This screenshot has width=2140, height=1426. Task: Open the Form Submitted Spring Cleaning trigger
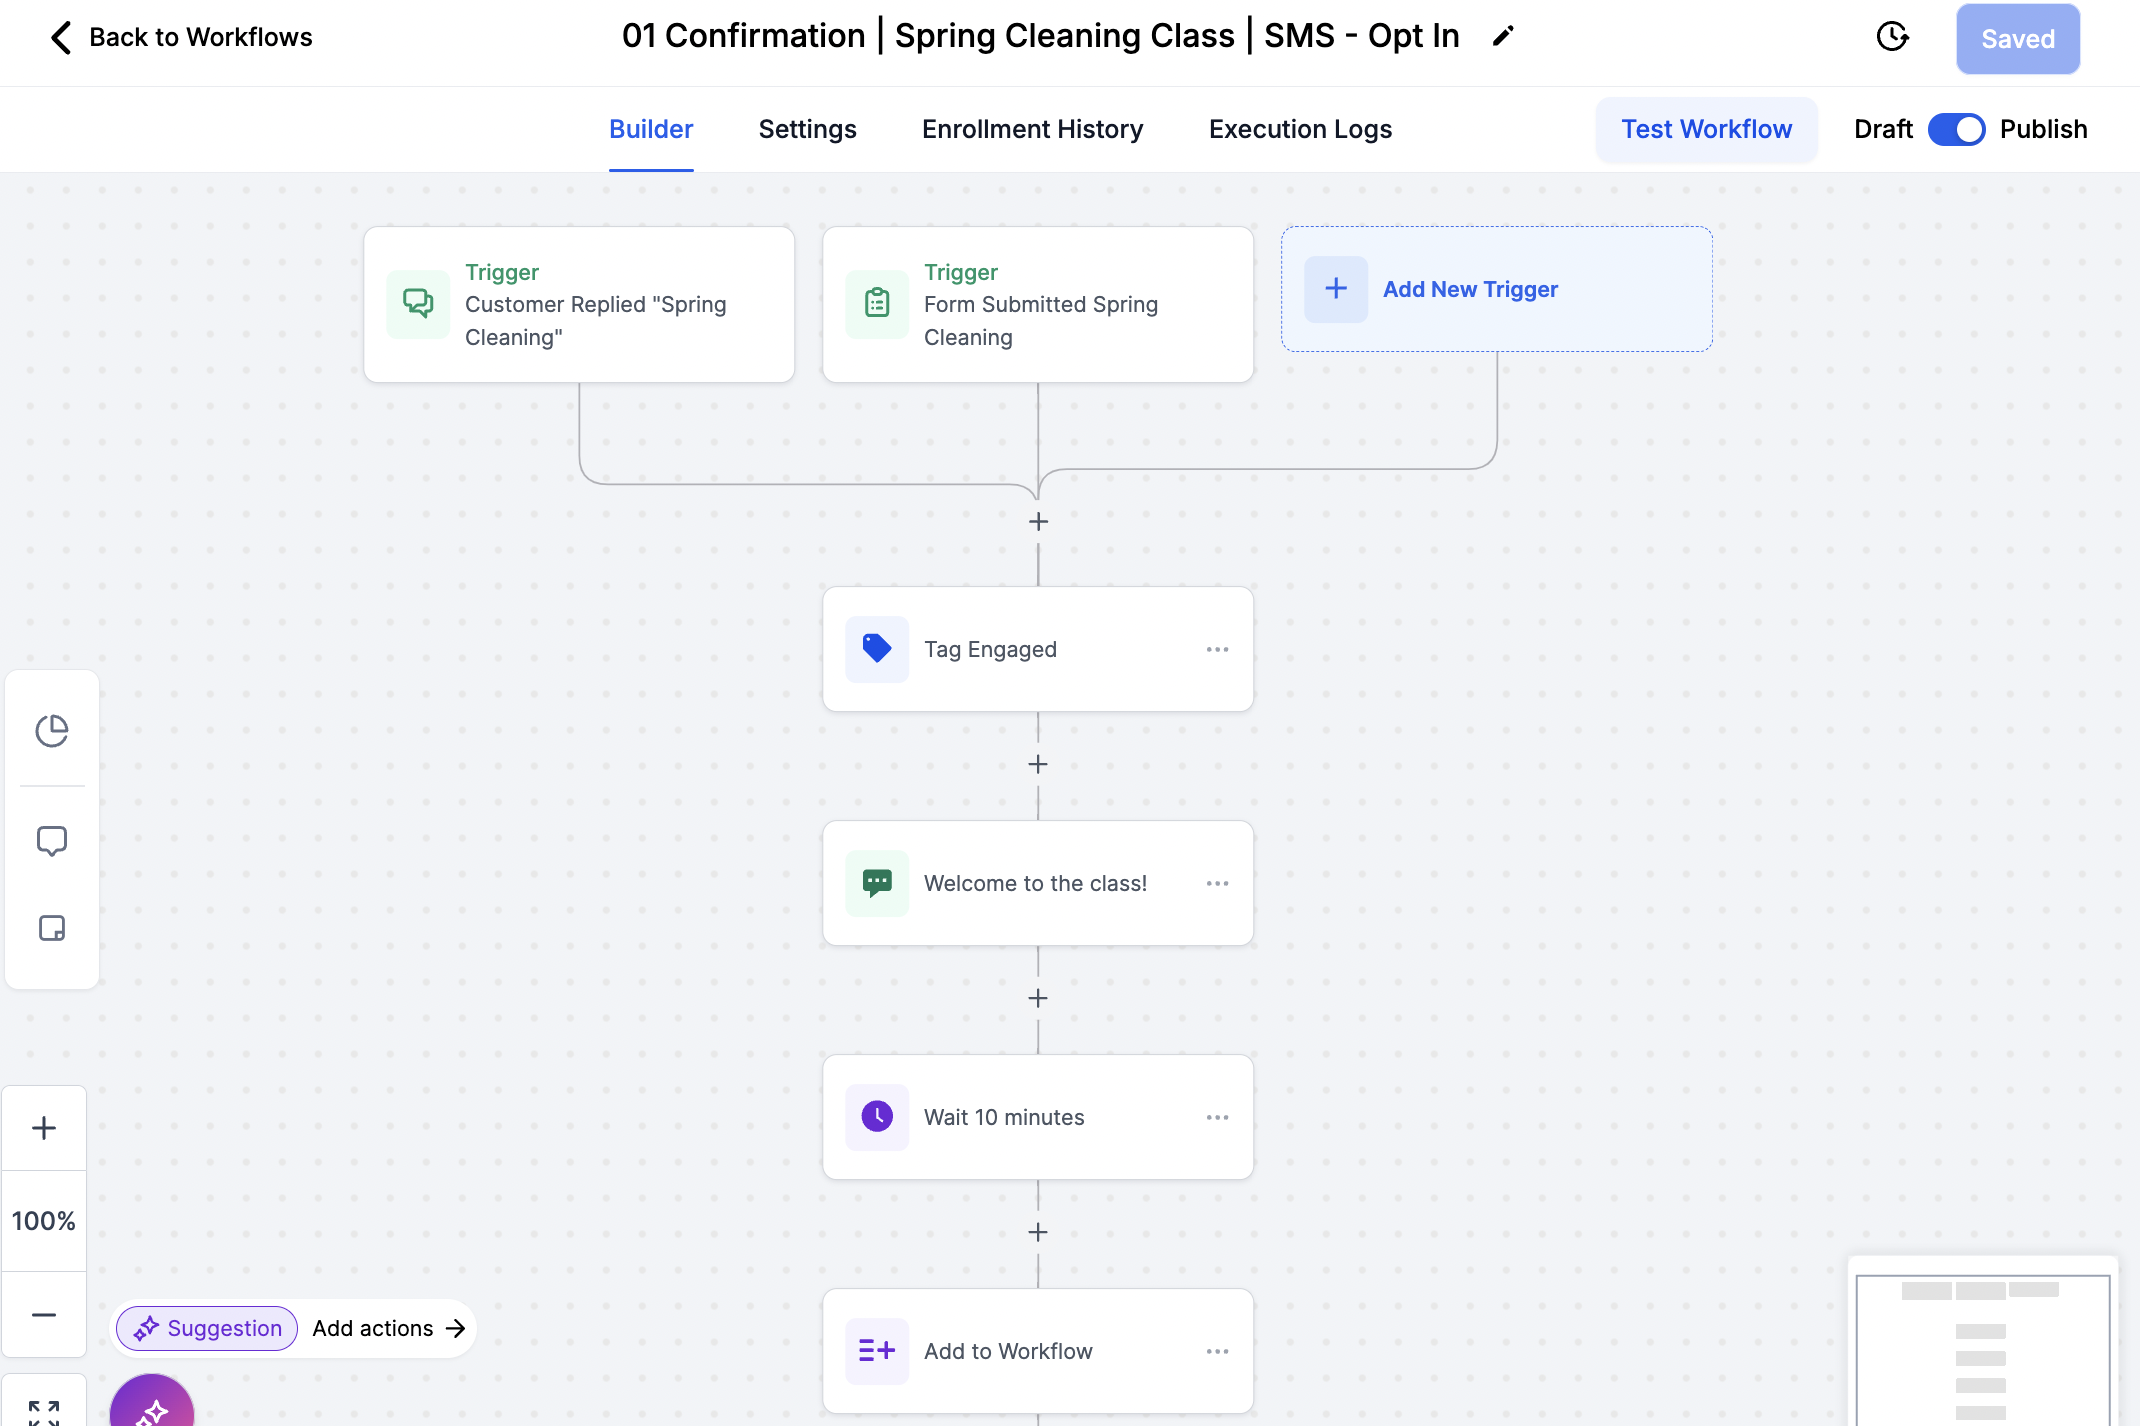[1038, 304]
